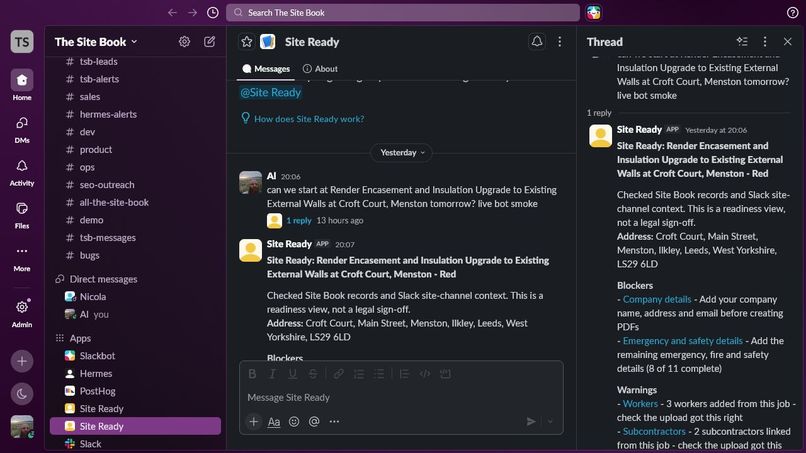
Task: Open the Company details link in thread
Action: tap(656, 299)
